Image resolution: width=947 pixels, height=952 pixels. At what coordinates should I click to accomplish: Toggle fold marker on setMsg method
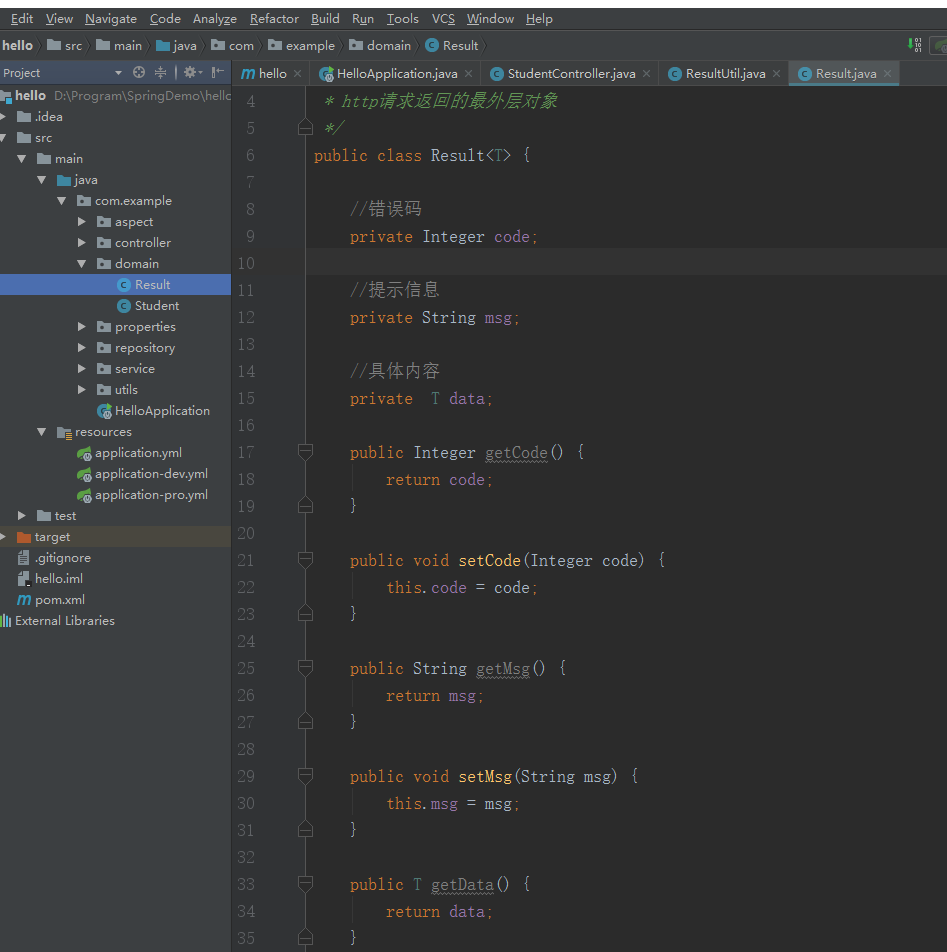305,777
